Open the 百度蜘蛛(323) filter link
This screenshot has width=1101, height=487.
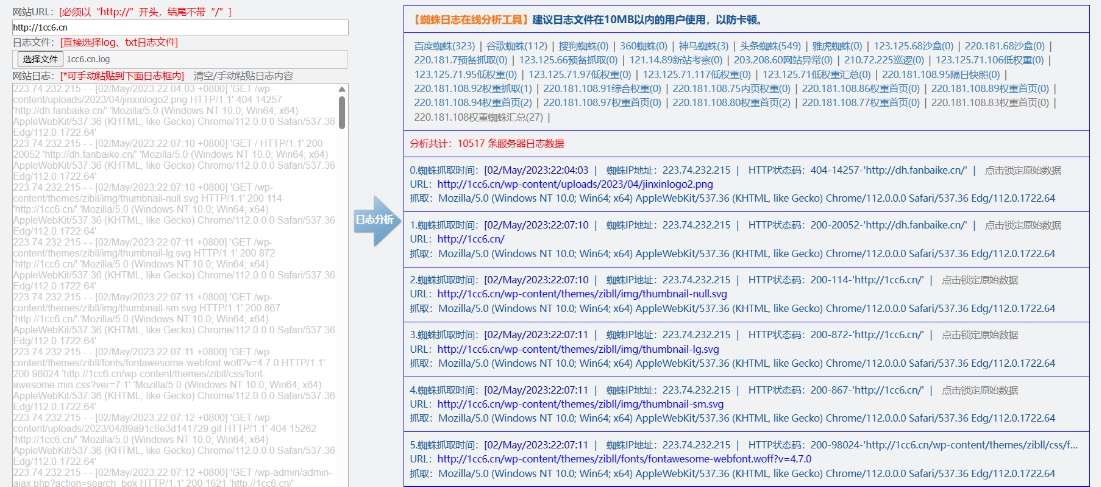click(444, 46)
